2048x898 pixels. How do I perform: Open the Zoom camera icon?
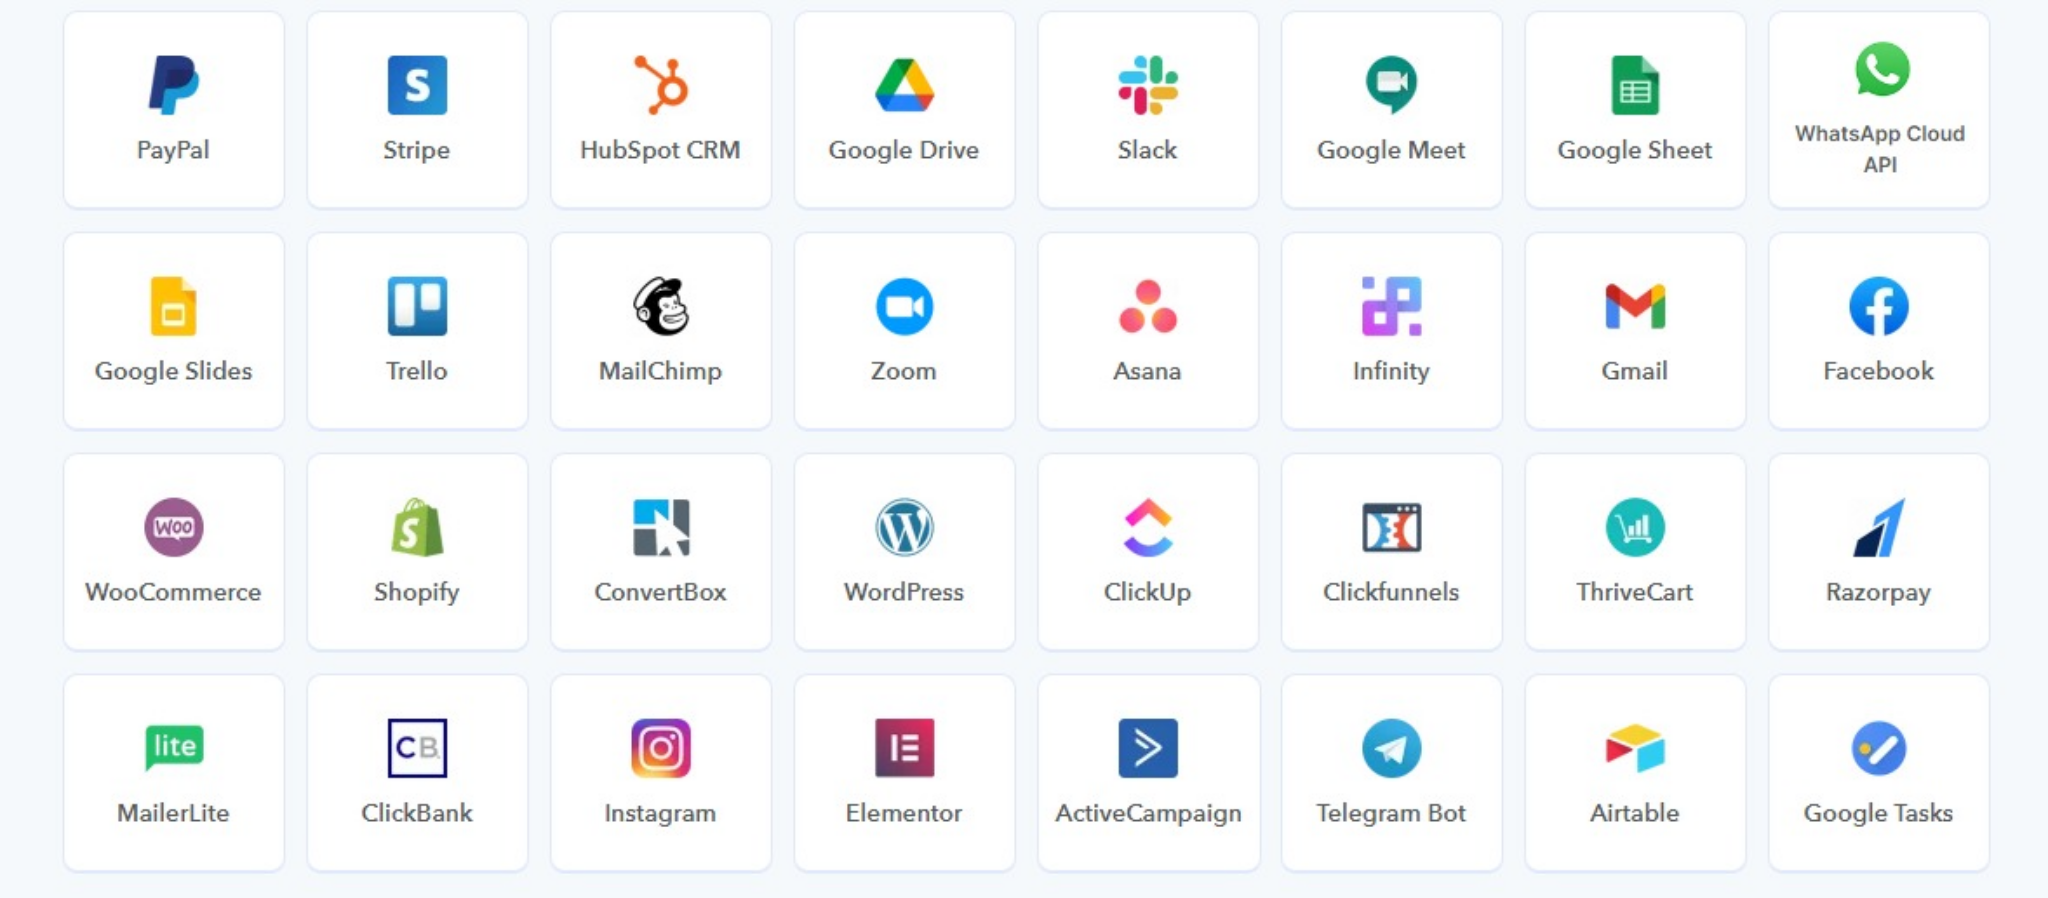[x=904, y=306]
